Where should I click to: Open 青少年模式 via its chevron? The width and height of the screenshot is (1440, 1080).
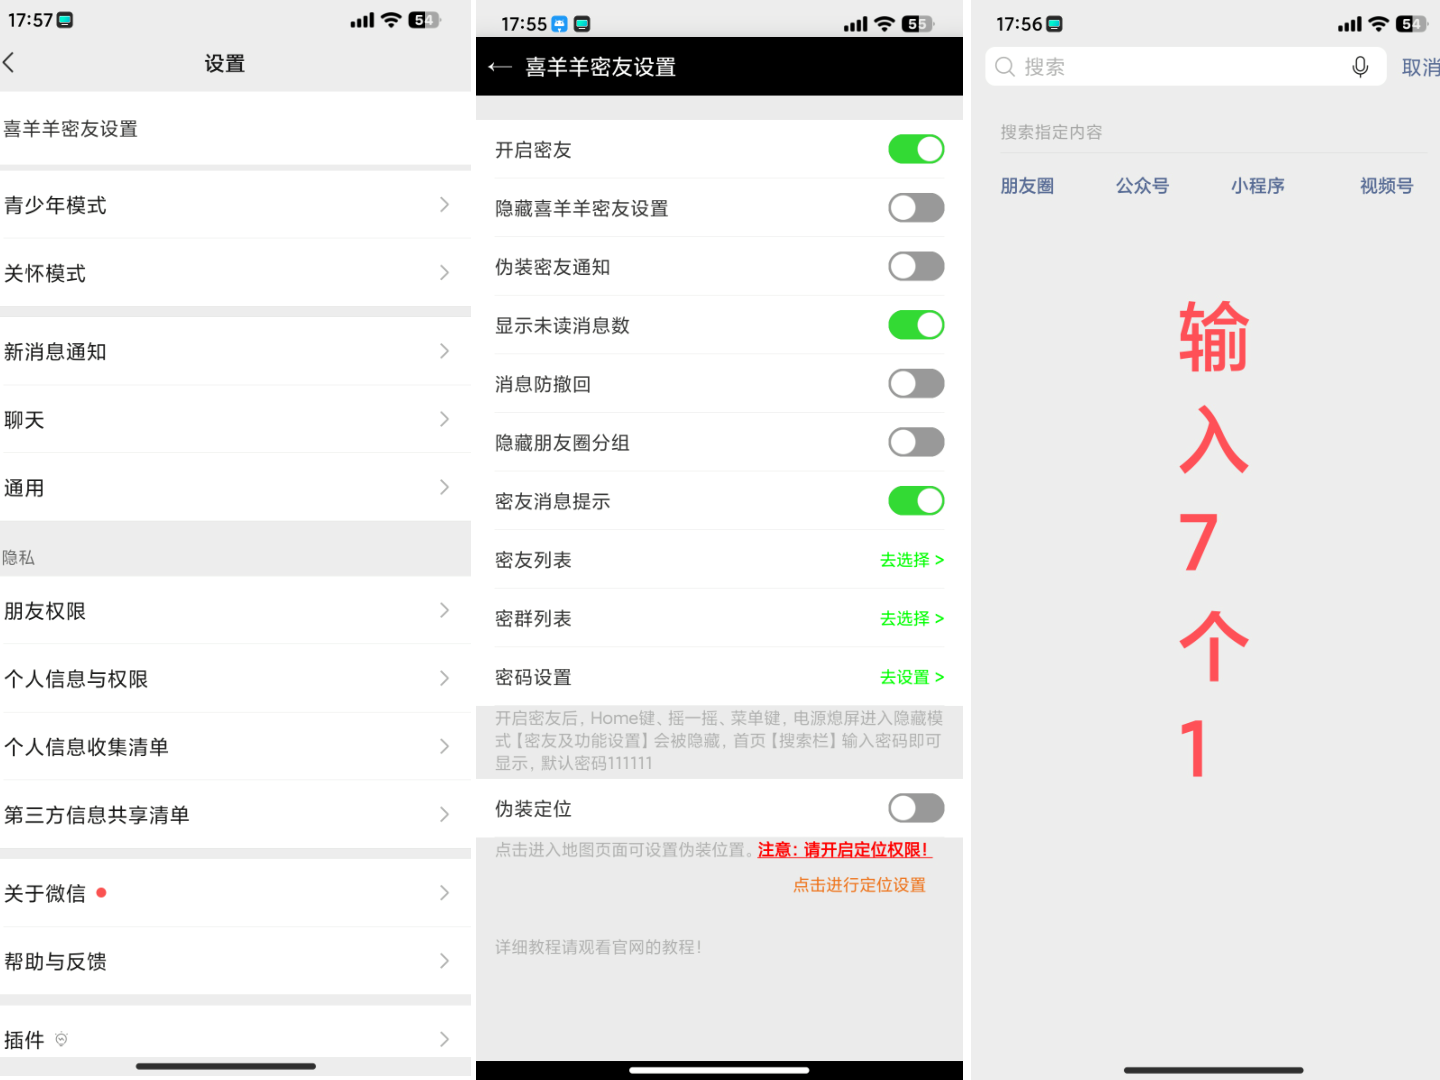coord(445,205)
